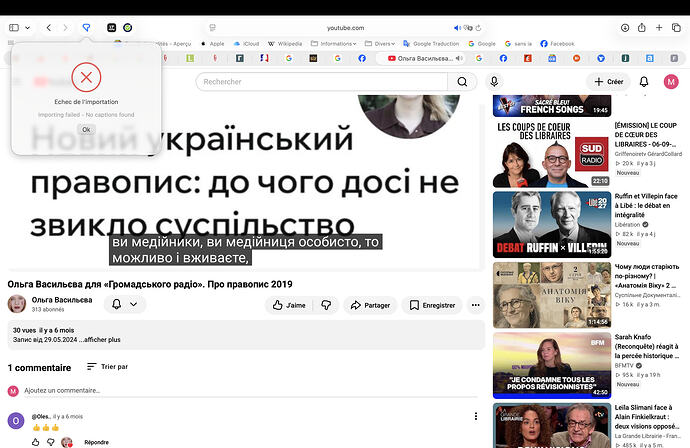Click the search magnifier button

(462, 81)
